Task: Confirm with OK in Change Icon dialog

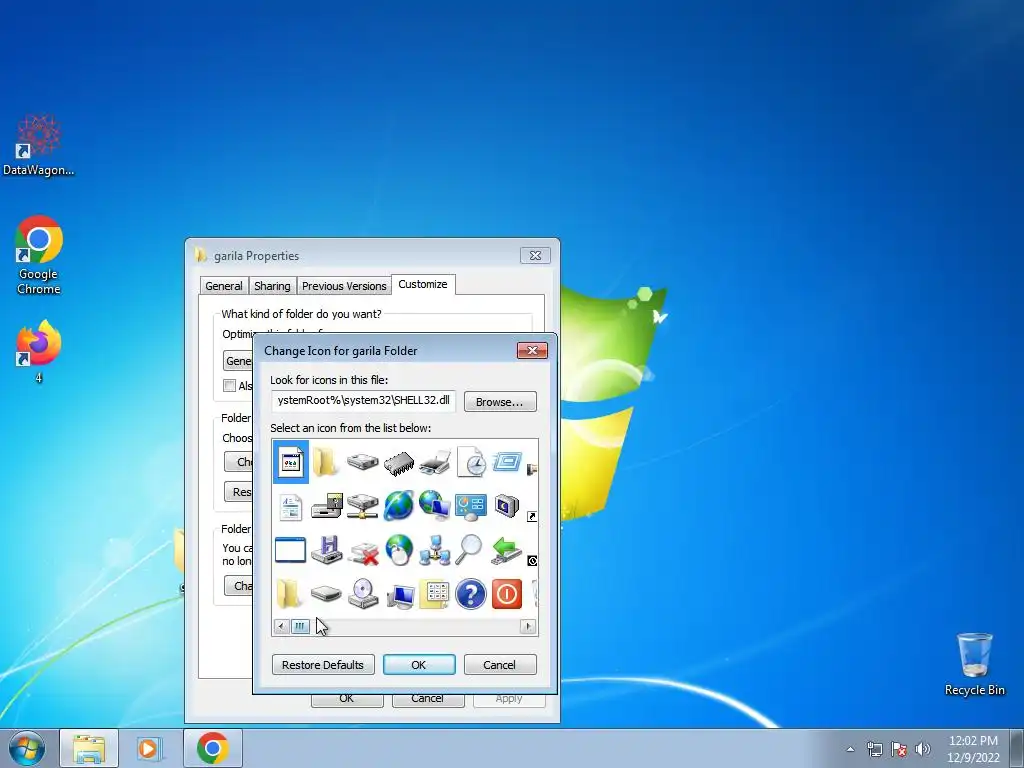Action: pyautogui.click(x=419, y=665)
